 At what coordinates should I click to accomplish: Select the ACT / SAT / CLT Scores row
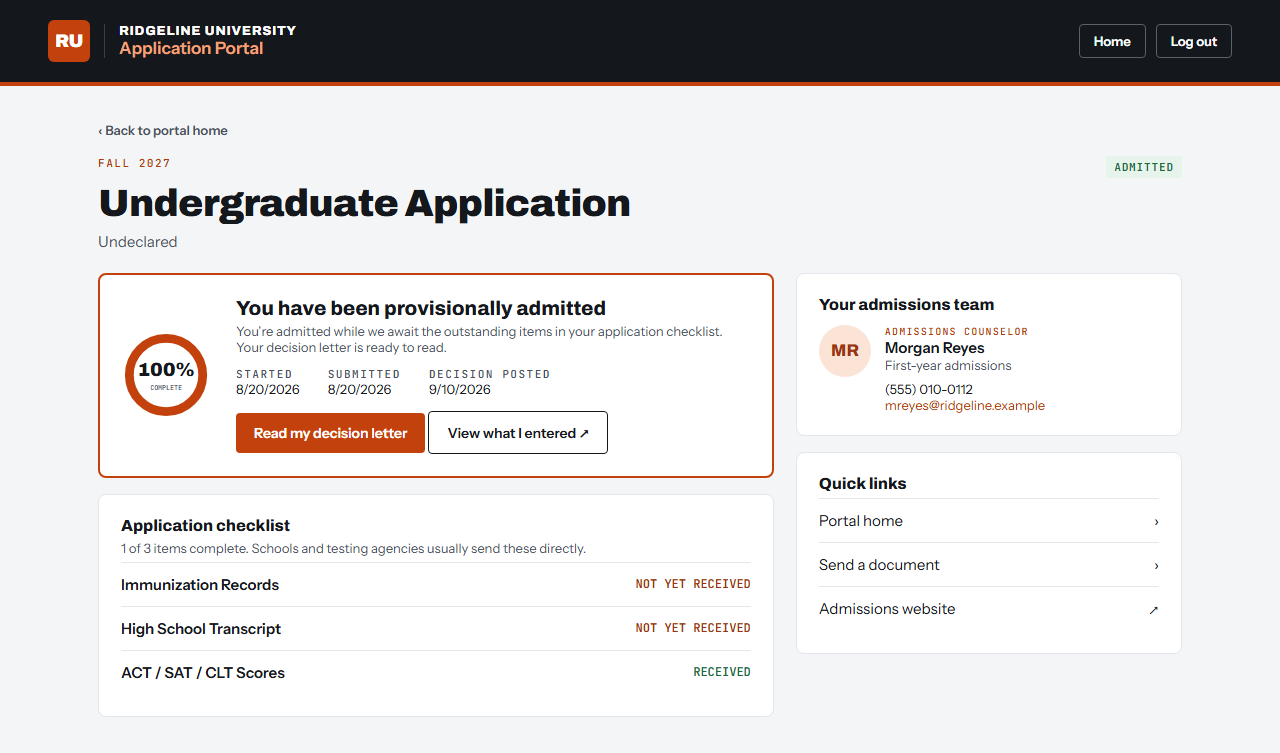coord(436,673)
